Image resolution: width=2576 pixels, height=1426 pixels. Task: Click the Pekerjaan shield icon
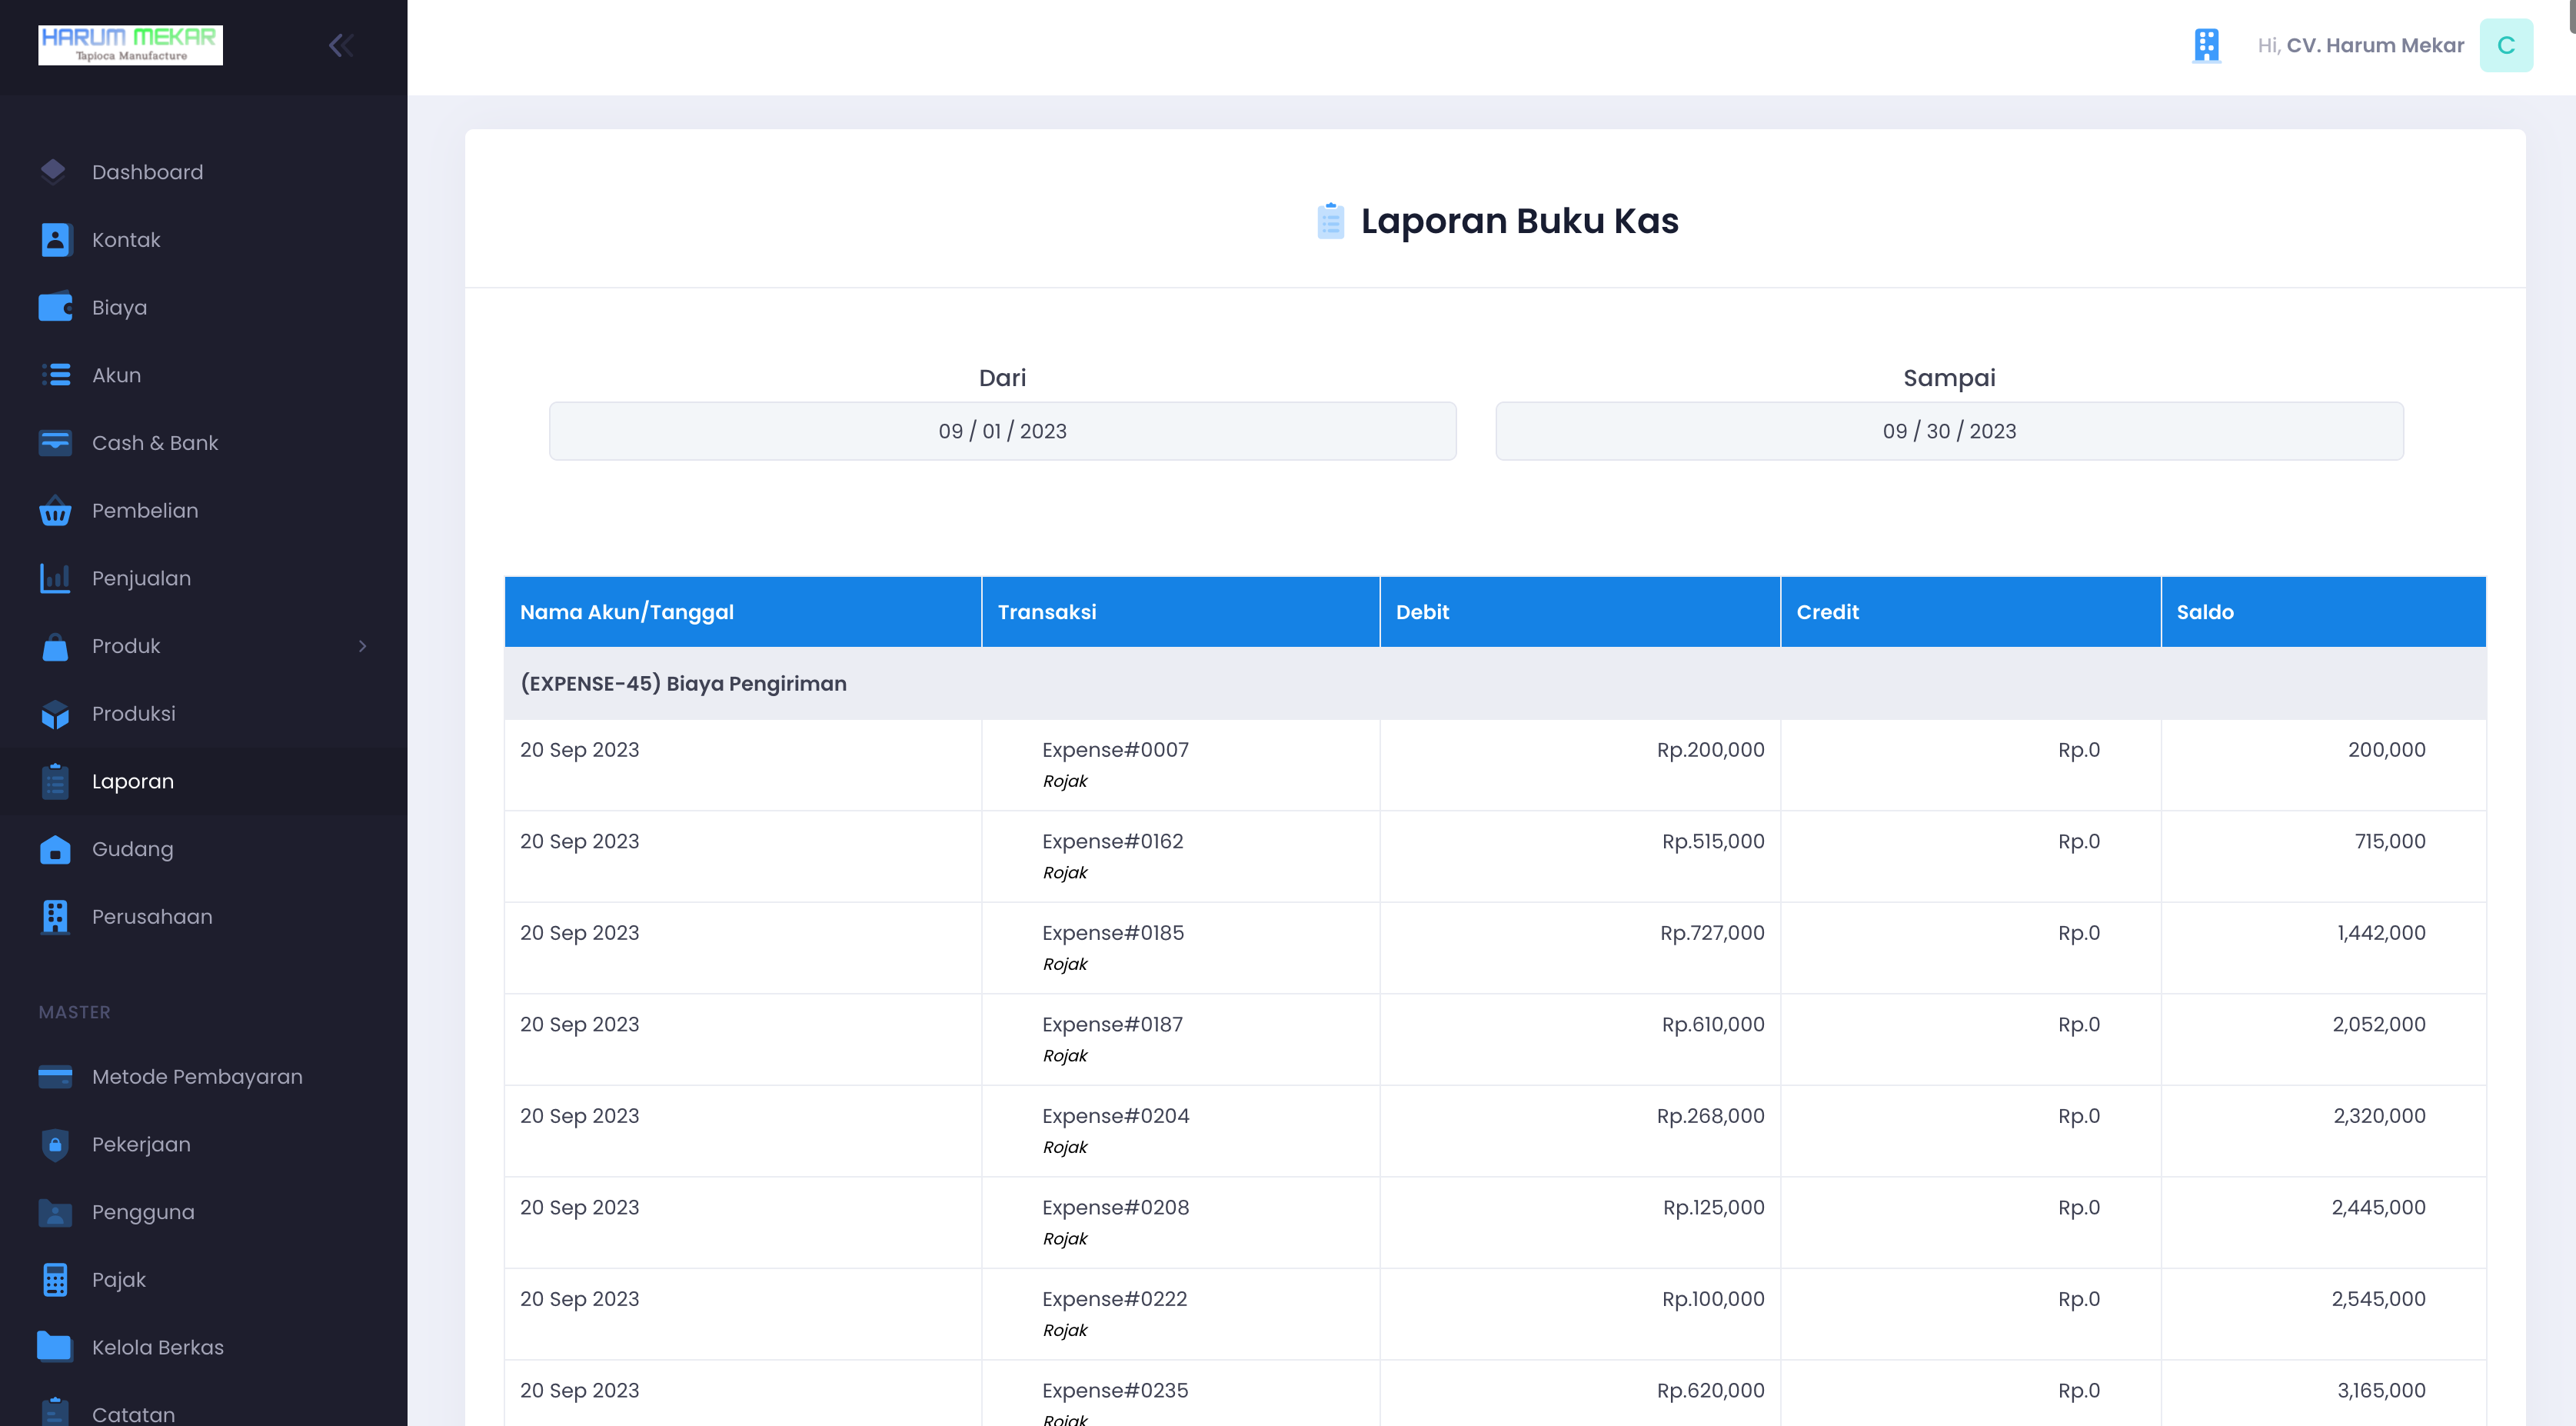55,1145
